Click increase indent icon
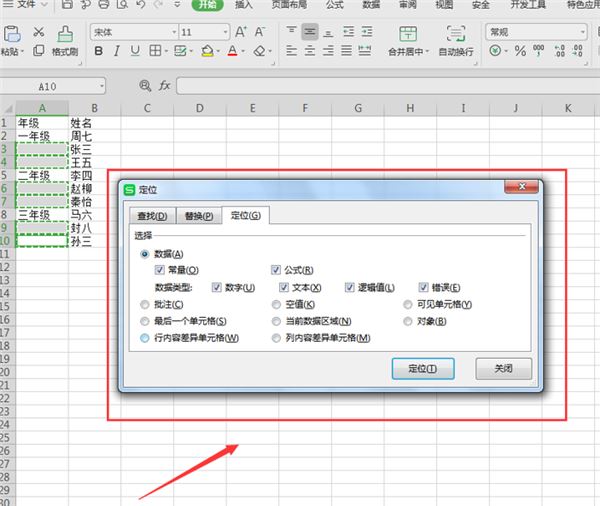 coord(367,32)
